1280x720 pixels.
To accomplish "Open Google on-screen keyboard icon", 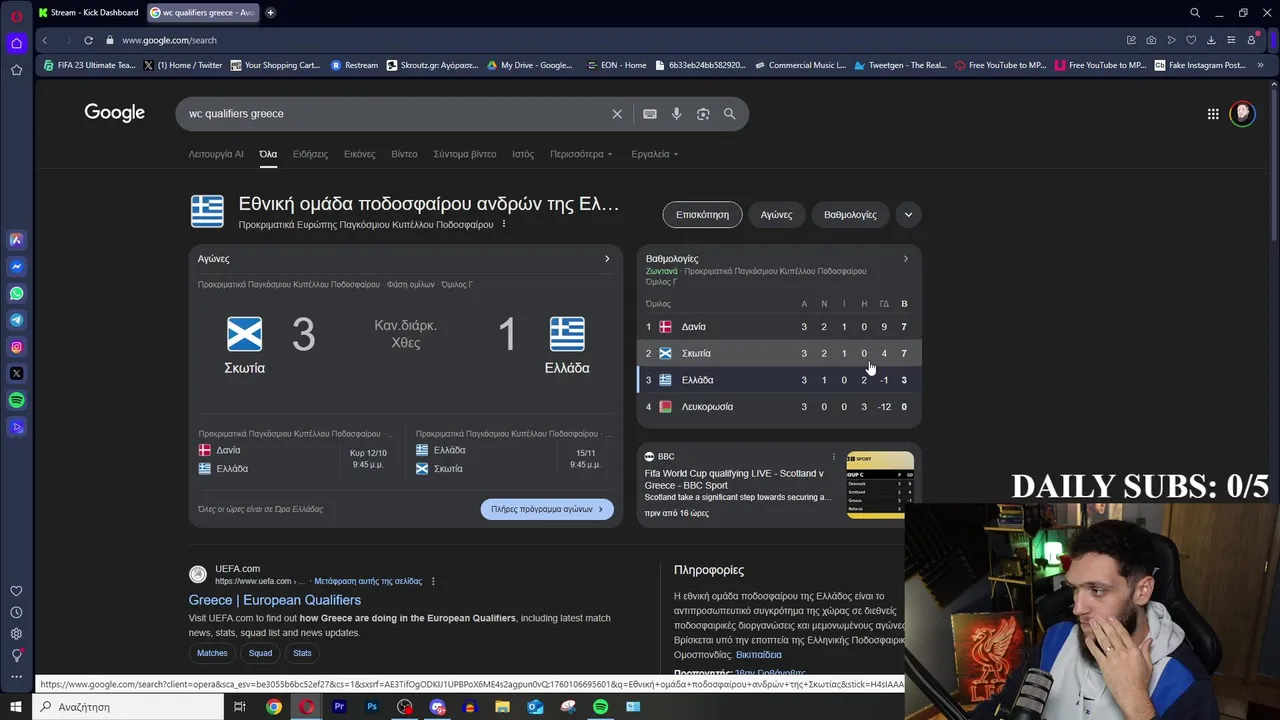I will 650,114.
